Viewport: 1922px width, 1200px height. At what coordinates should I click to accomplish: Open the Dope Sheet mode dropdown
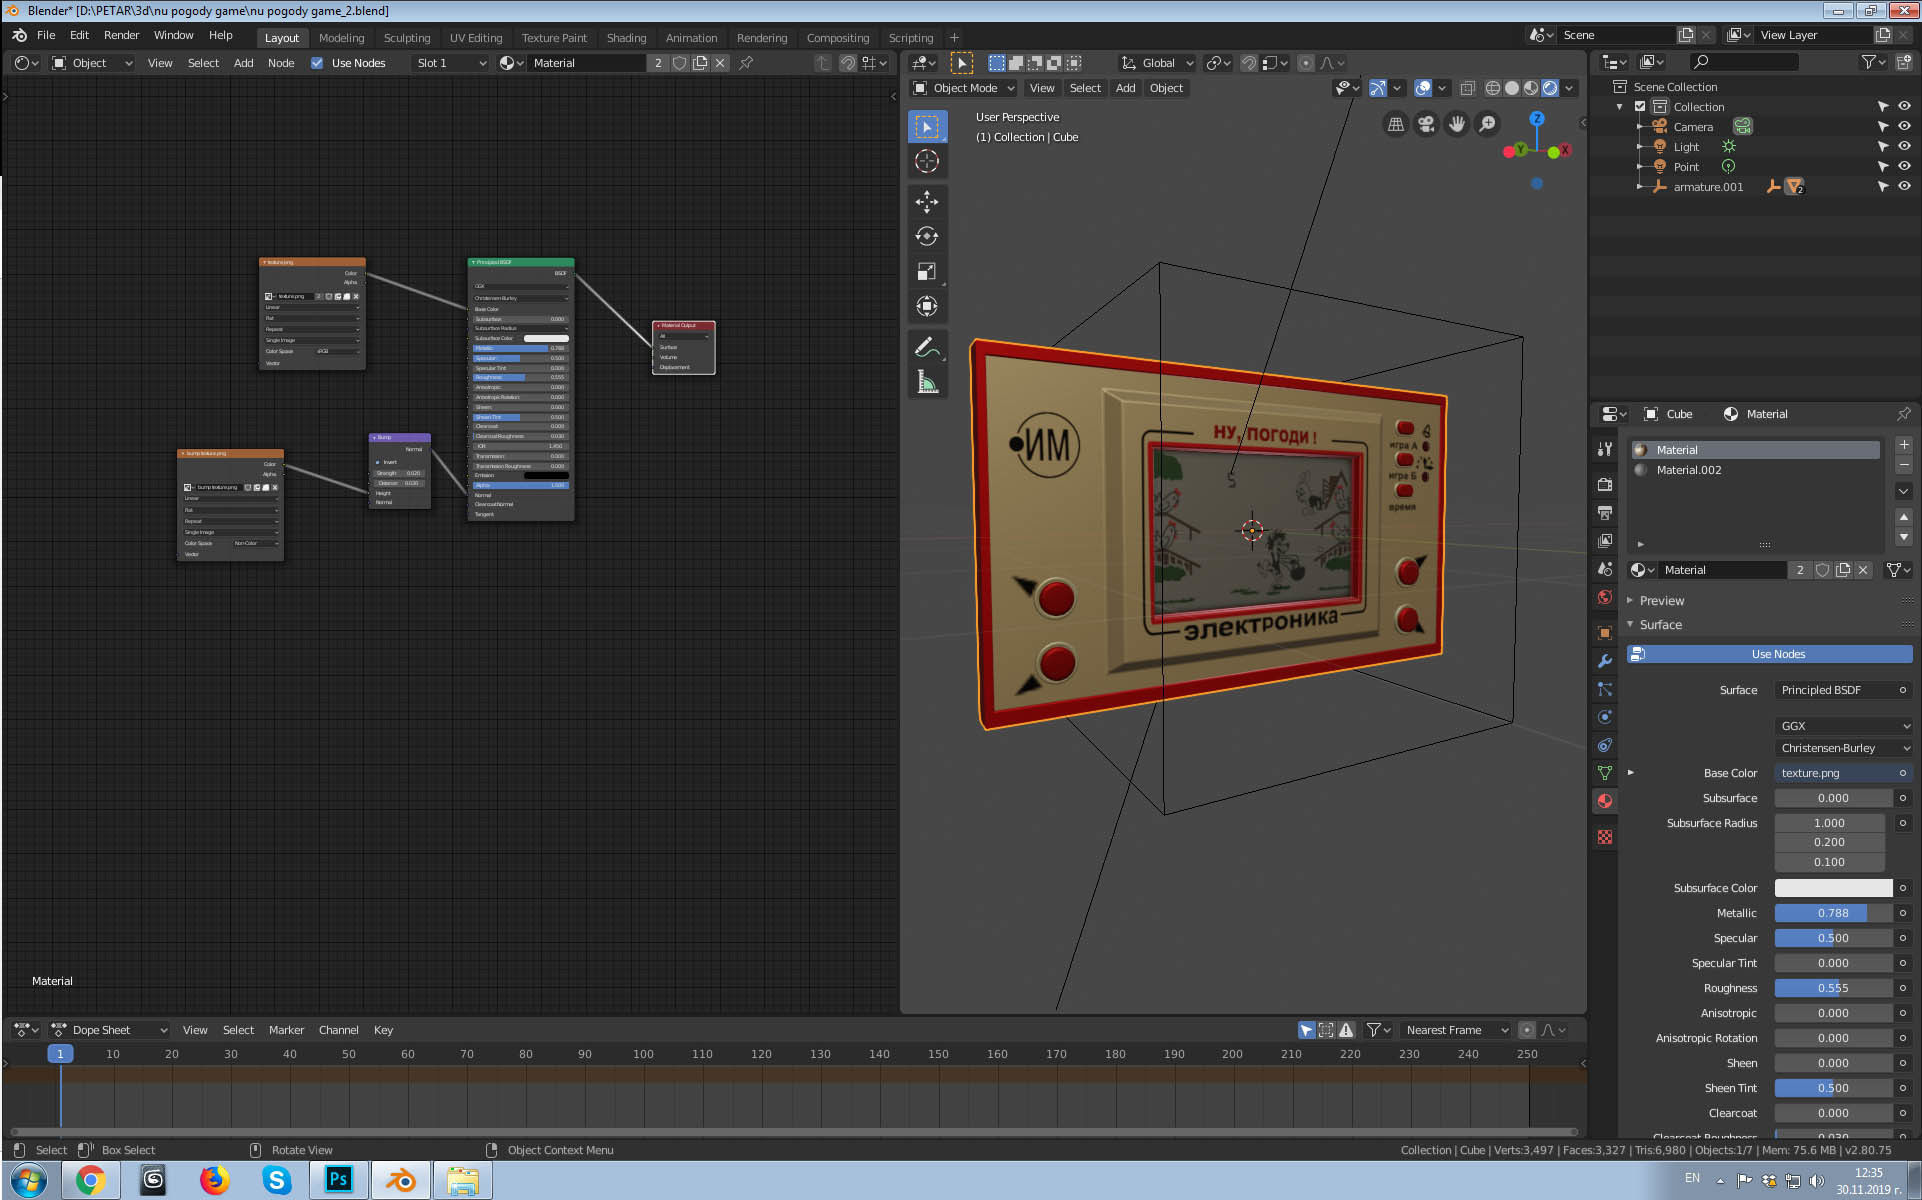coord(109,1030)
